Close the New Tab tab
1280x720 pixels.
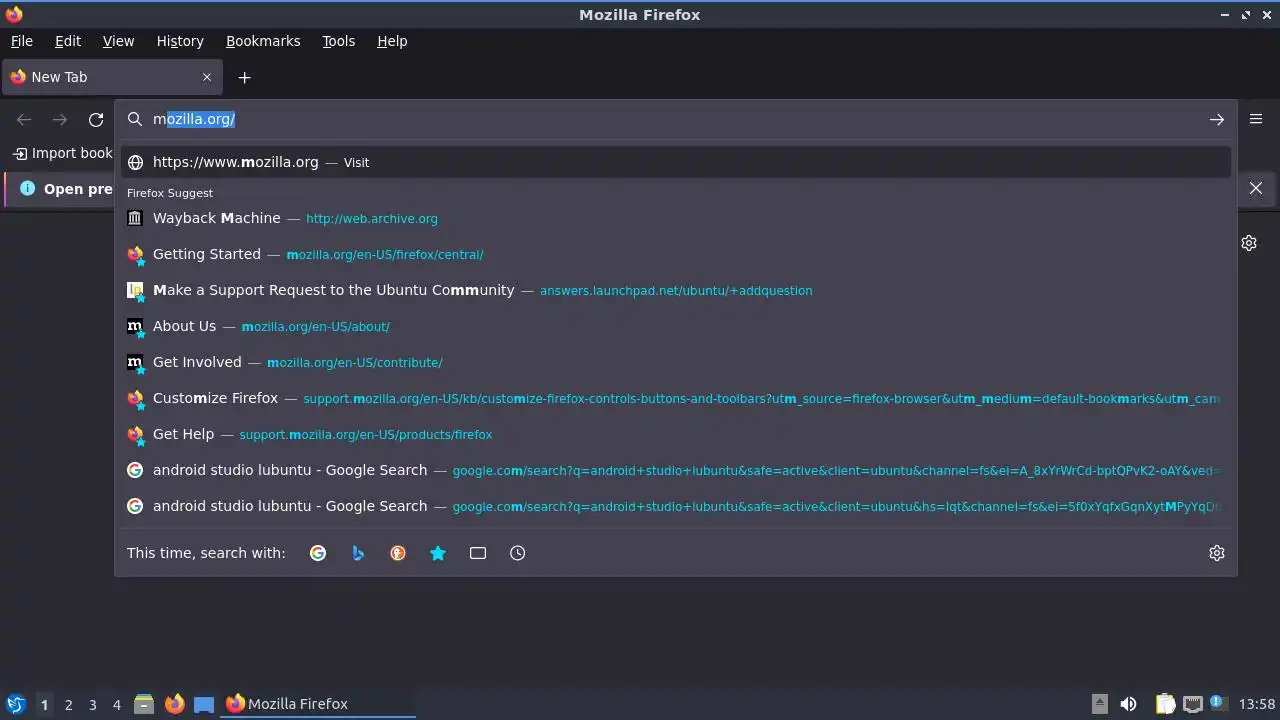coord(207,77)
